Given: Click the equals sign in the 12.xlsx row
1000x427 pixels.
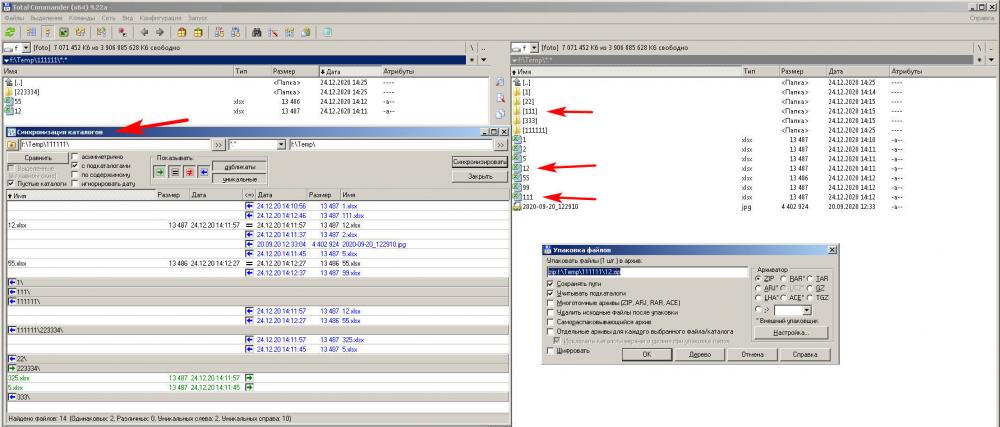Looking at the screenshot, I should click(x=249, y=225).
